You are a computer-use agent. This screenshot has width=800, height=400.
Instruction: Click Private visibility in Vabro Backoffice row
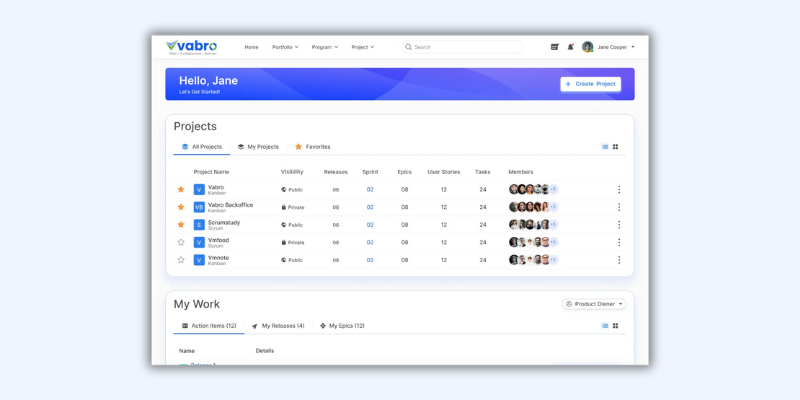coord(293,207)
